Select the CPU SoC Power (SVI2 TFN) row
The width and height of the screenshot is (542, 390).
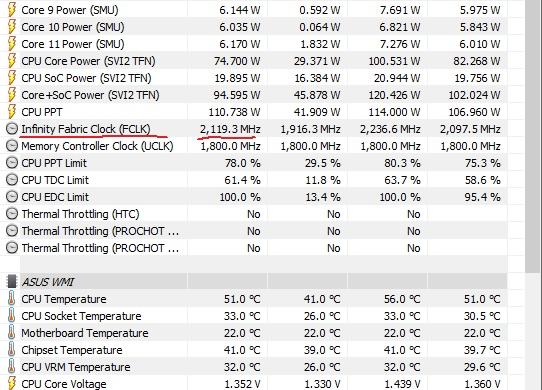pos(254,78)
